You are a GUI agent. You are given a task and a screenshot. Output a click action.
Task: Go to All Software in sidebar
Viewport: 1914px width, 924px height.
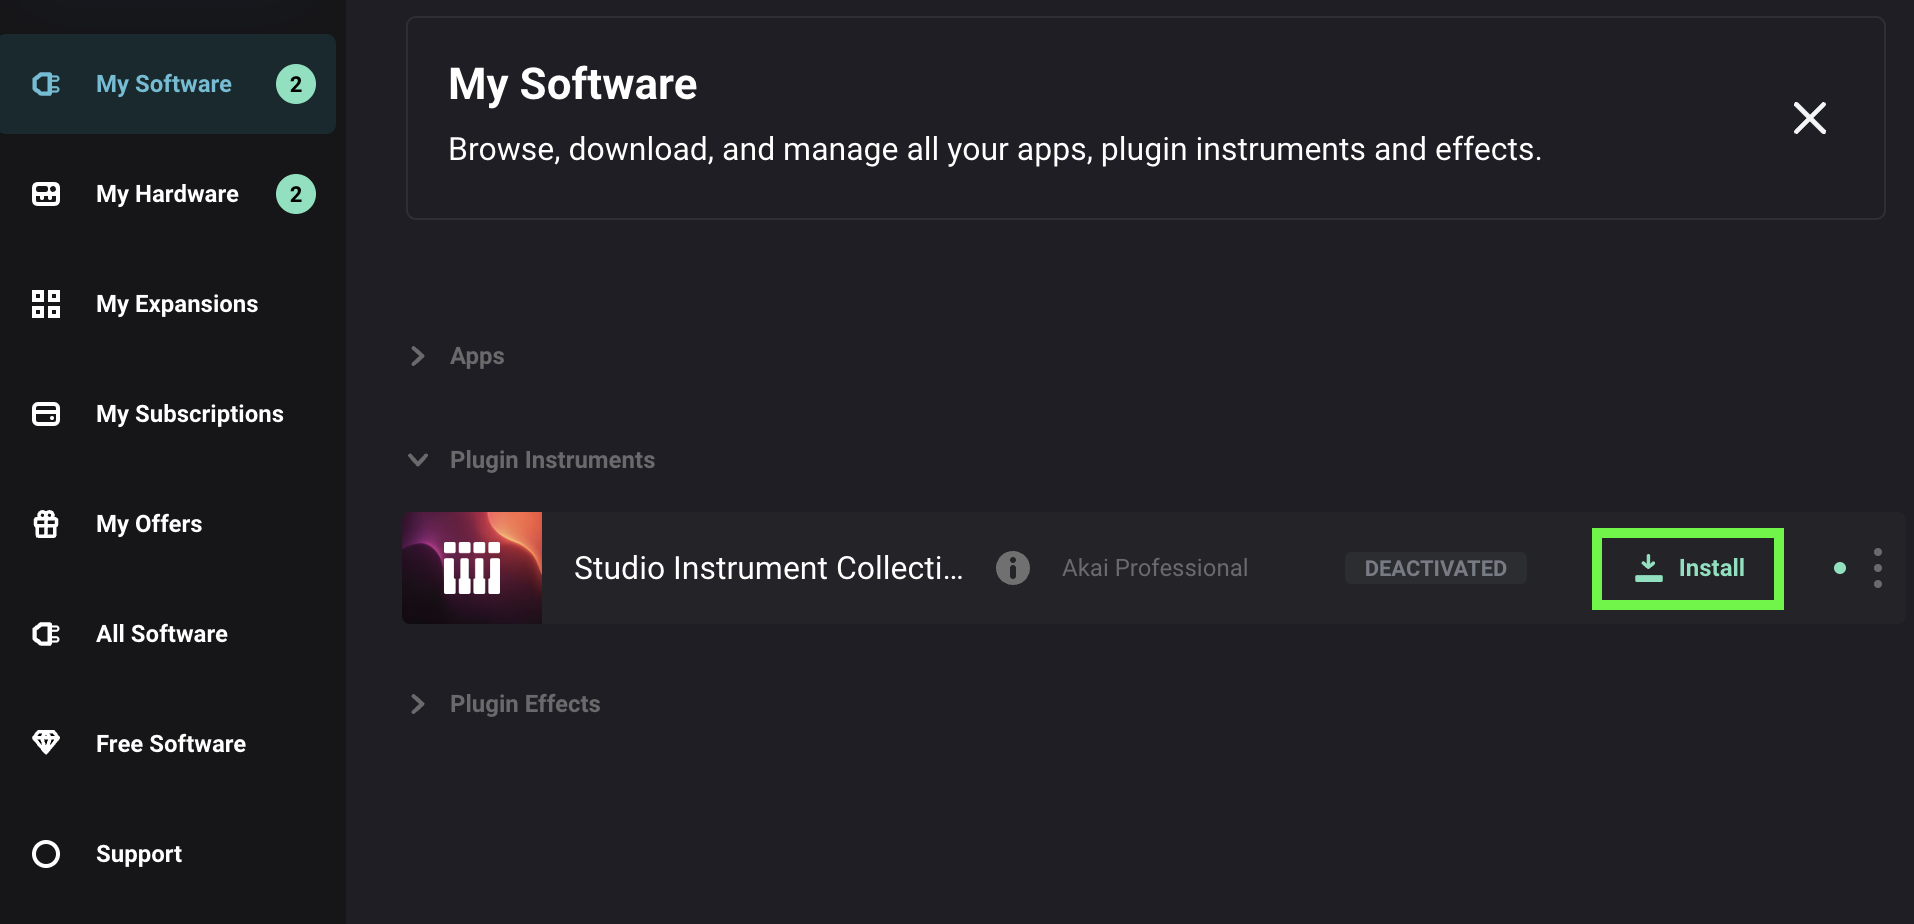click(161, 634)
